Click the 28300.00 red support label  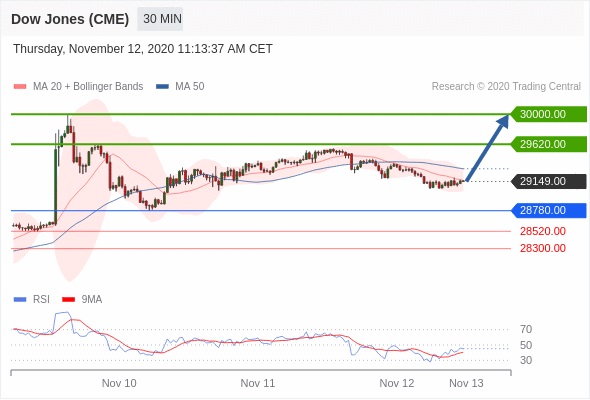[x=543, y=248]
